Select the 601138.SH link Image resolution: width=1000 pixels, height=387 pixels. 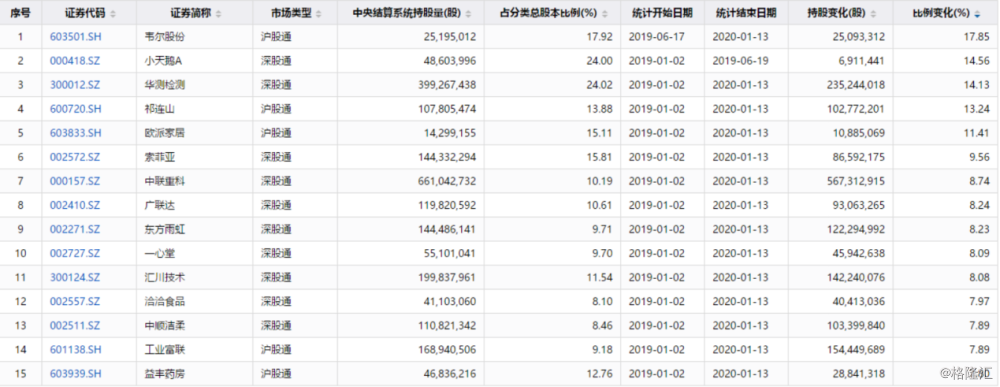click(76, 349)
